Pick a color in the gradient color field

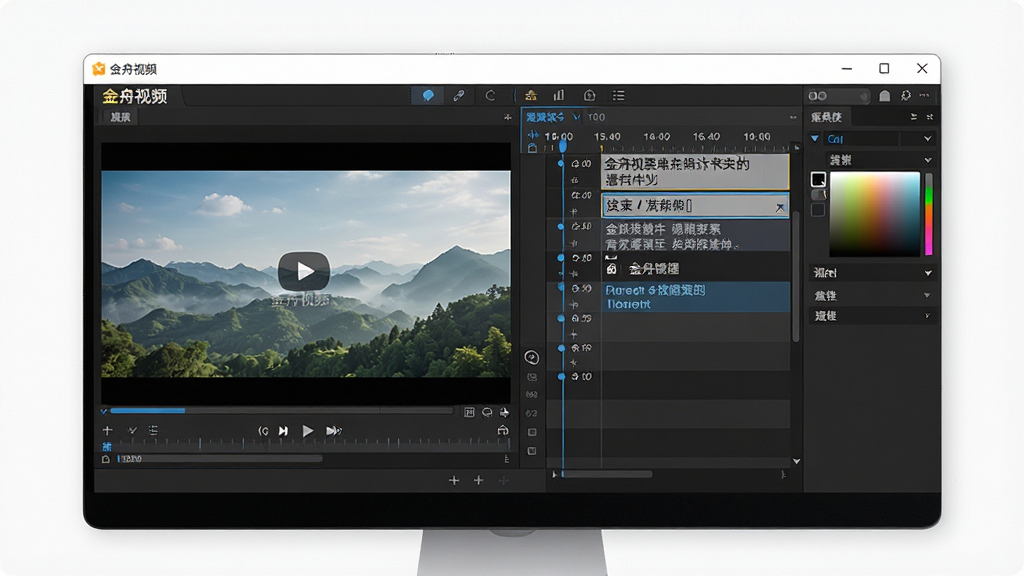(x=874, y=214)
